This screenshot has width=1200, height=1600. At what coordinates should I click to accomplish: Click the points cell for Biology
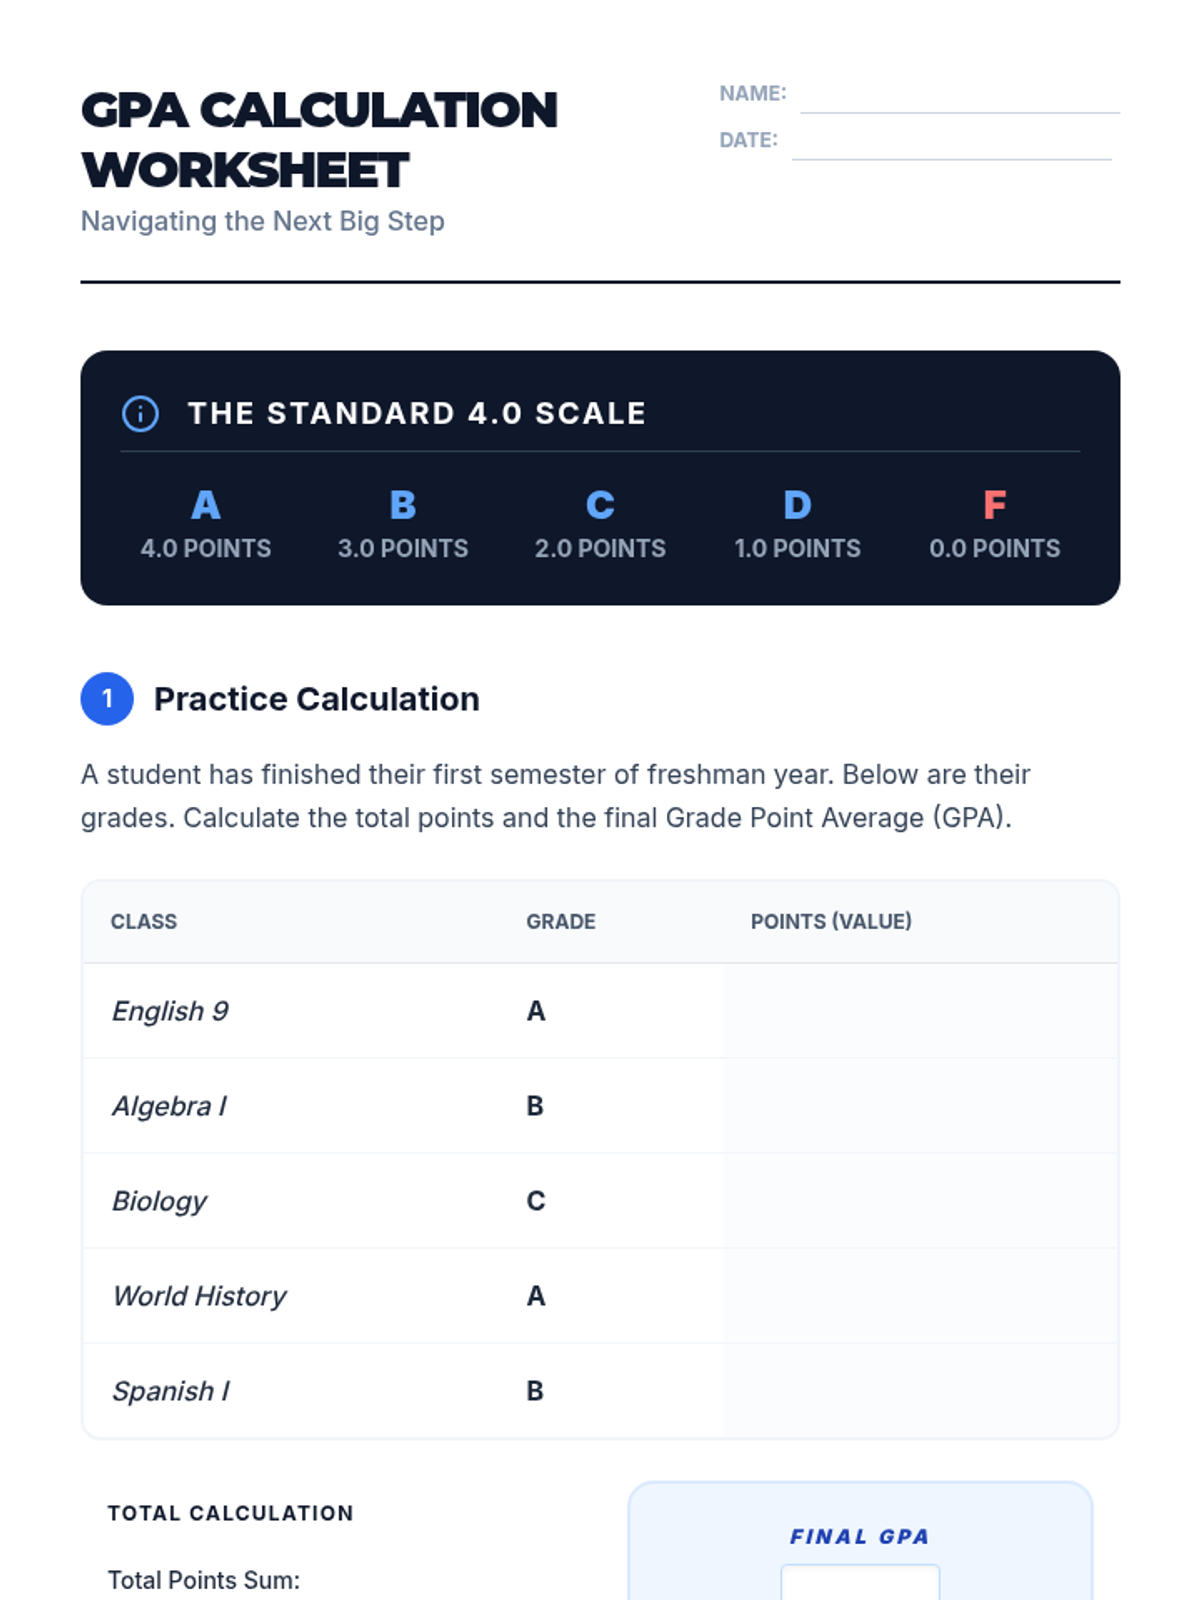(920, 1201)
